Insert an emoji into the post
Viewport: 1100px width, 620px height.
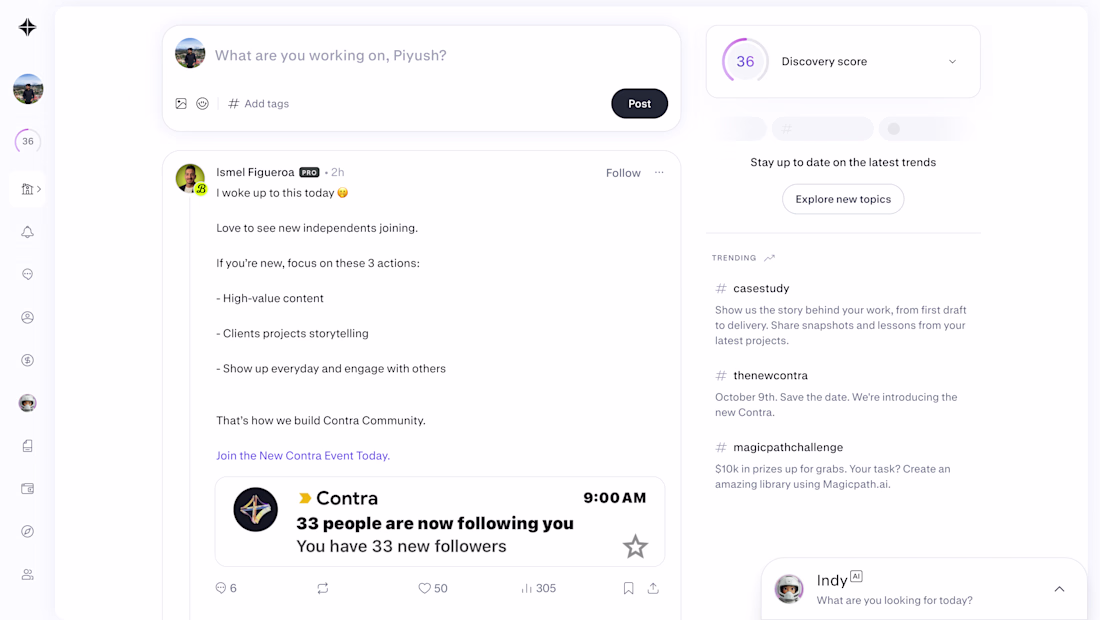point(203,104)
